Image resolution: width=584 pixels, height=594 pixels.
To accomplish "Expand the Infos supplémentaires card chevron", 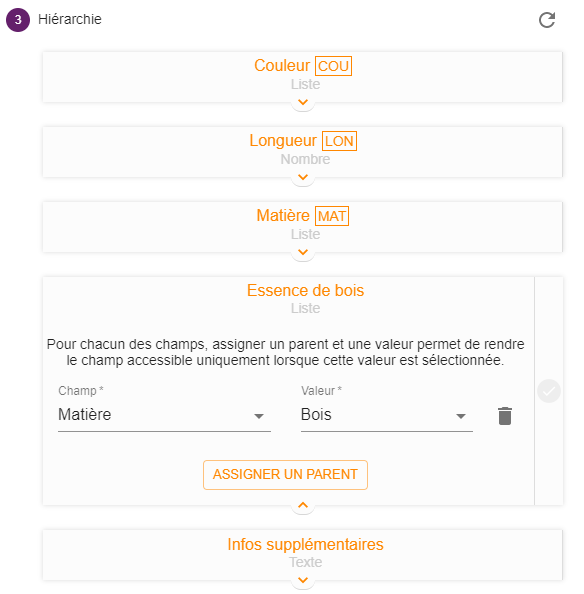I will 303,580.
